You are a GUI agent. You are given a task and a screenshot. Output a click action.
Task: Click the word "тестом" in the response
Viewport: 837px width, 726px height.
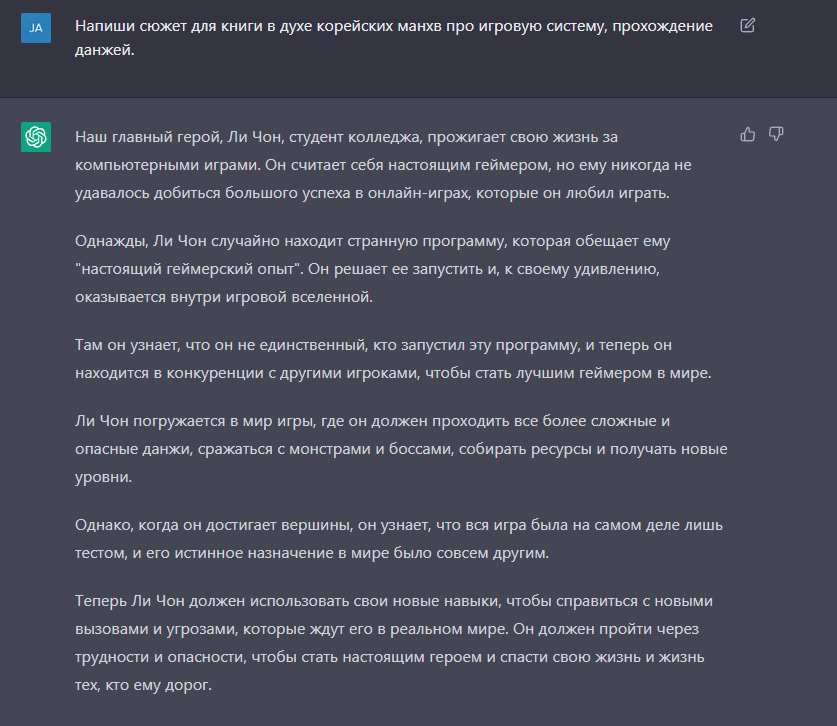tap(99, 553)
